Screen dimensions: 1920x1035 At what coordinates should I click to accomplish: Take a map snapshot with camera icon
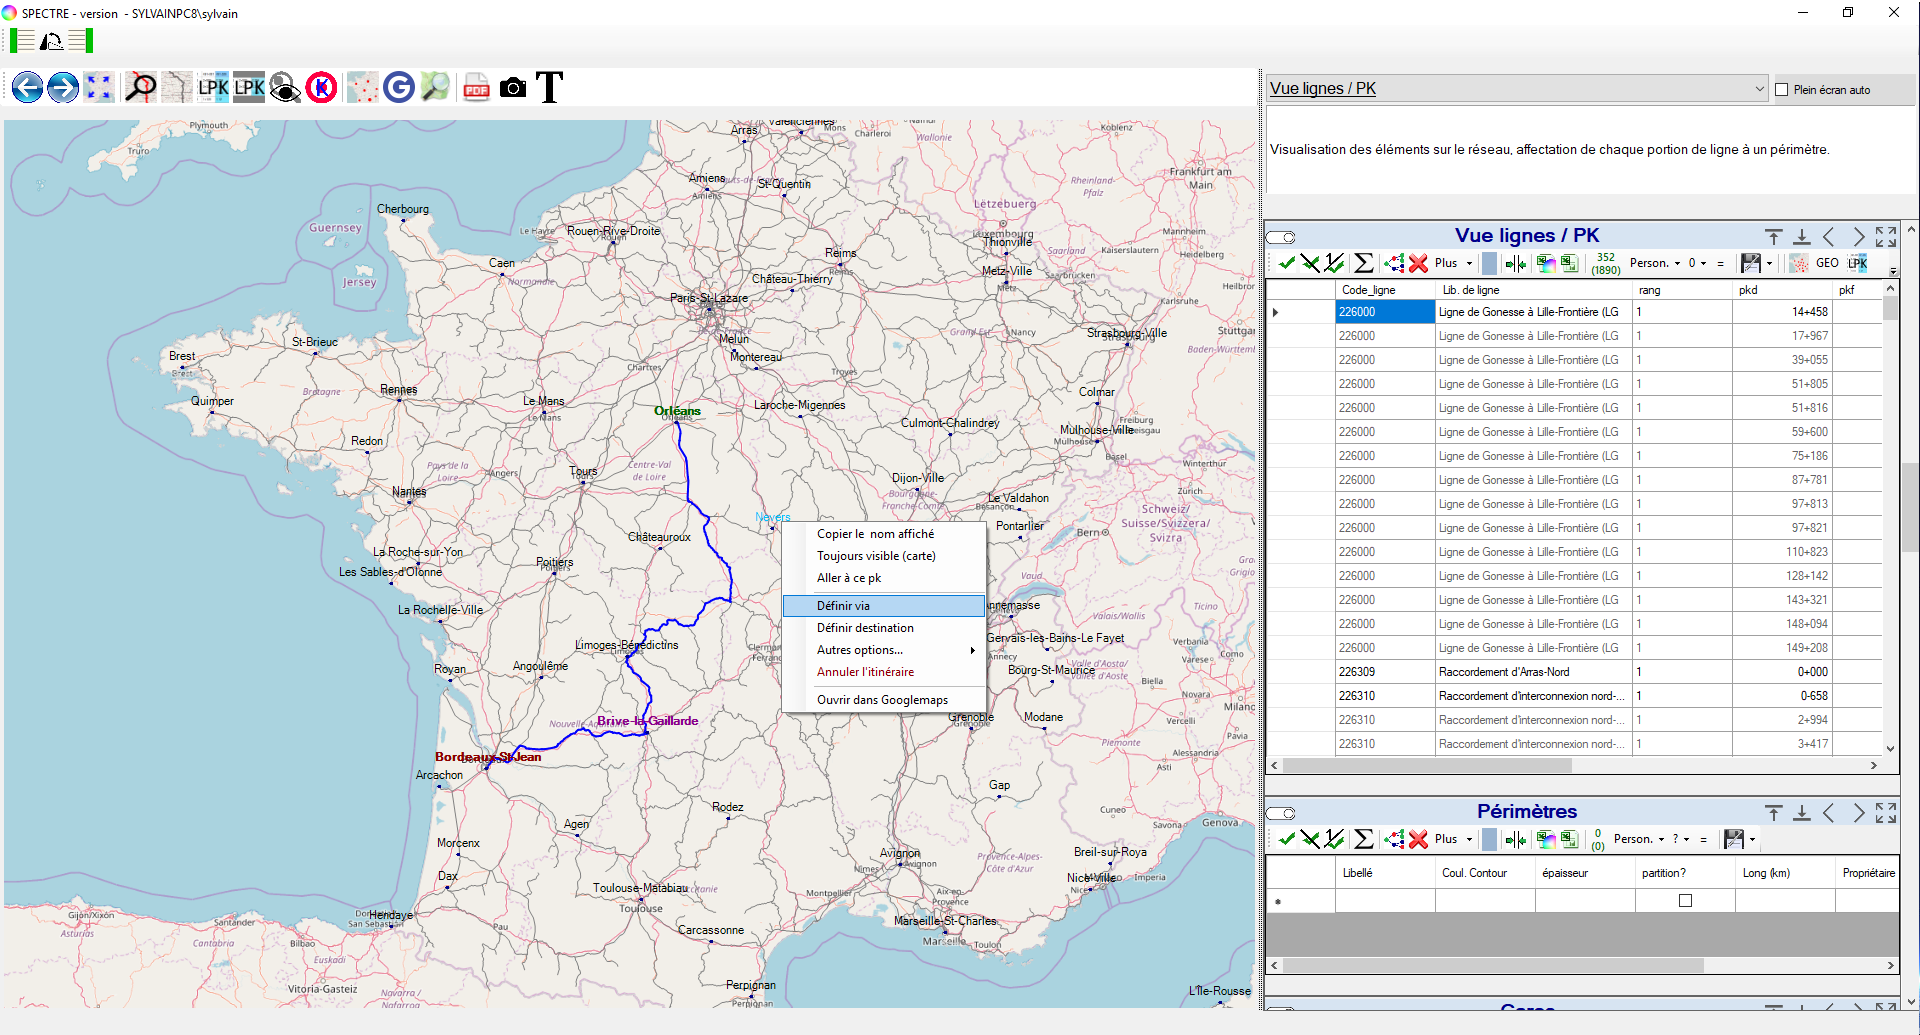pyautogui.click(x=513, y=88)
